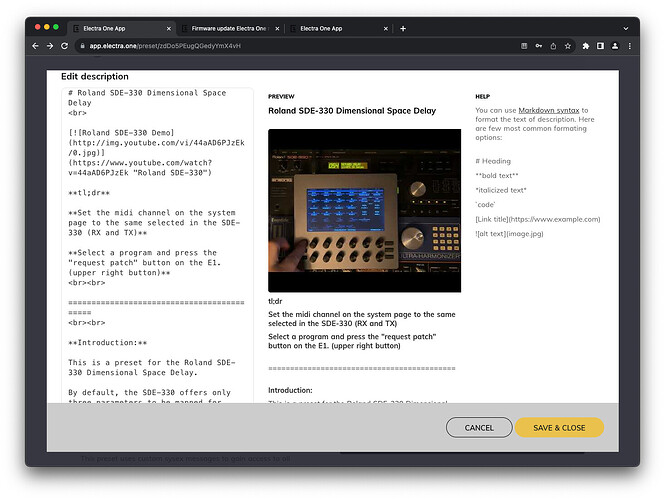665x500 pixels.
Task: Close the first Electra One App tab
Action: (x=169, y=28)
